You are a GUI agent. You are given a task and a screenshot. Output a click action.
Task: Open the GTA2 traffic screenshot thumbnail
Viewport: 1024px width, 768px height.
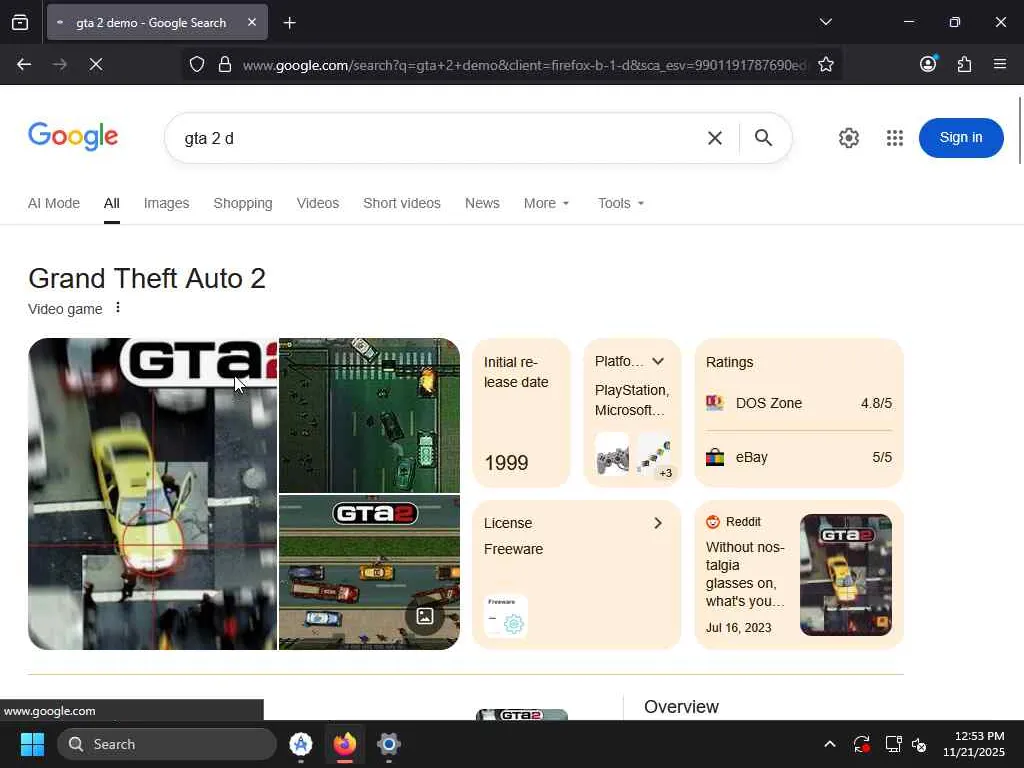point(370,573)
